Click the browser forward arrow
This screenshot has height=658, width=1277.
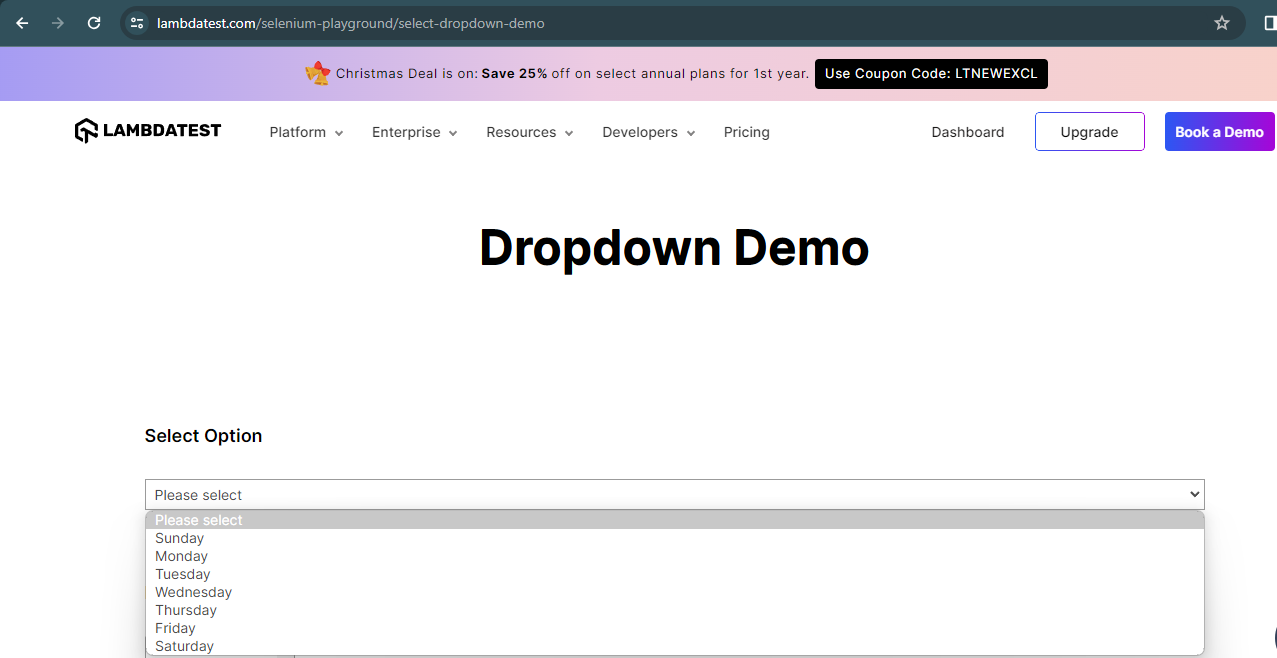coord(58,23)
